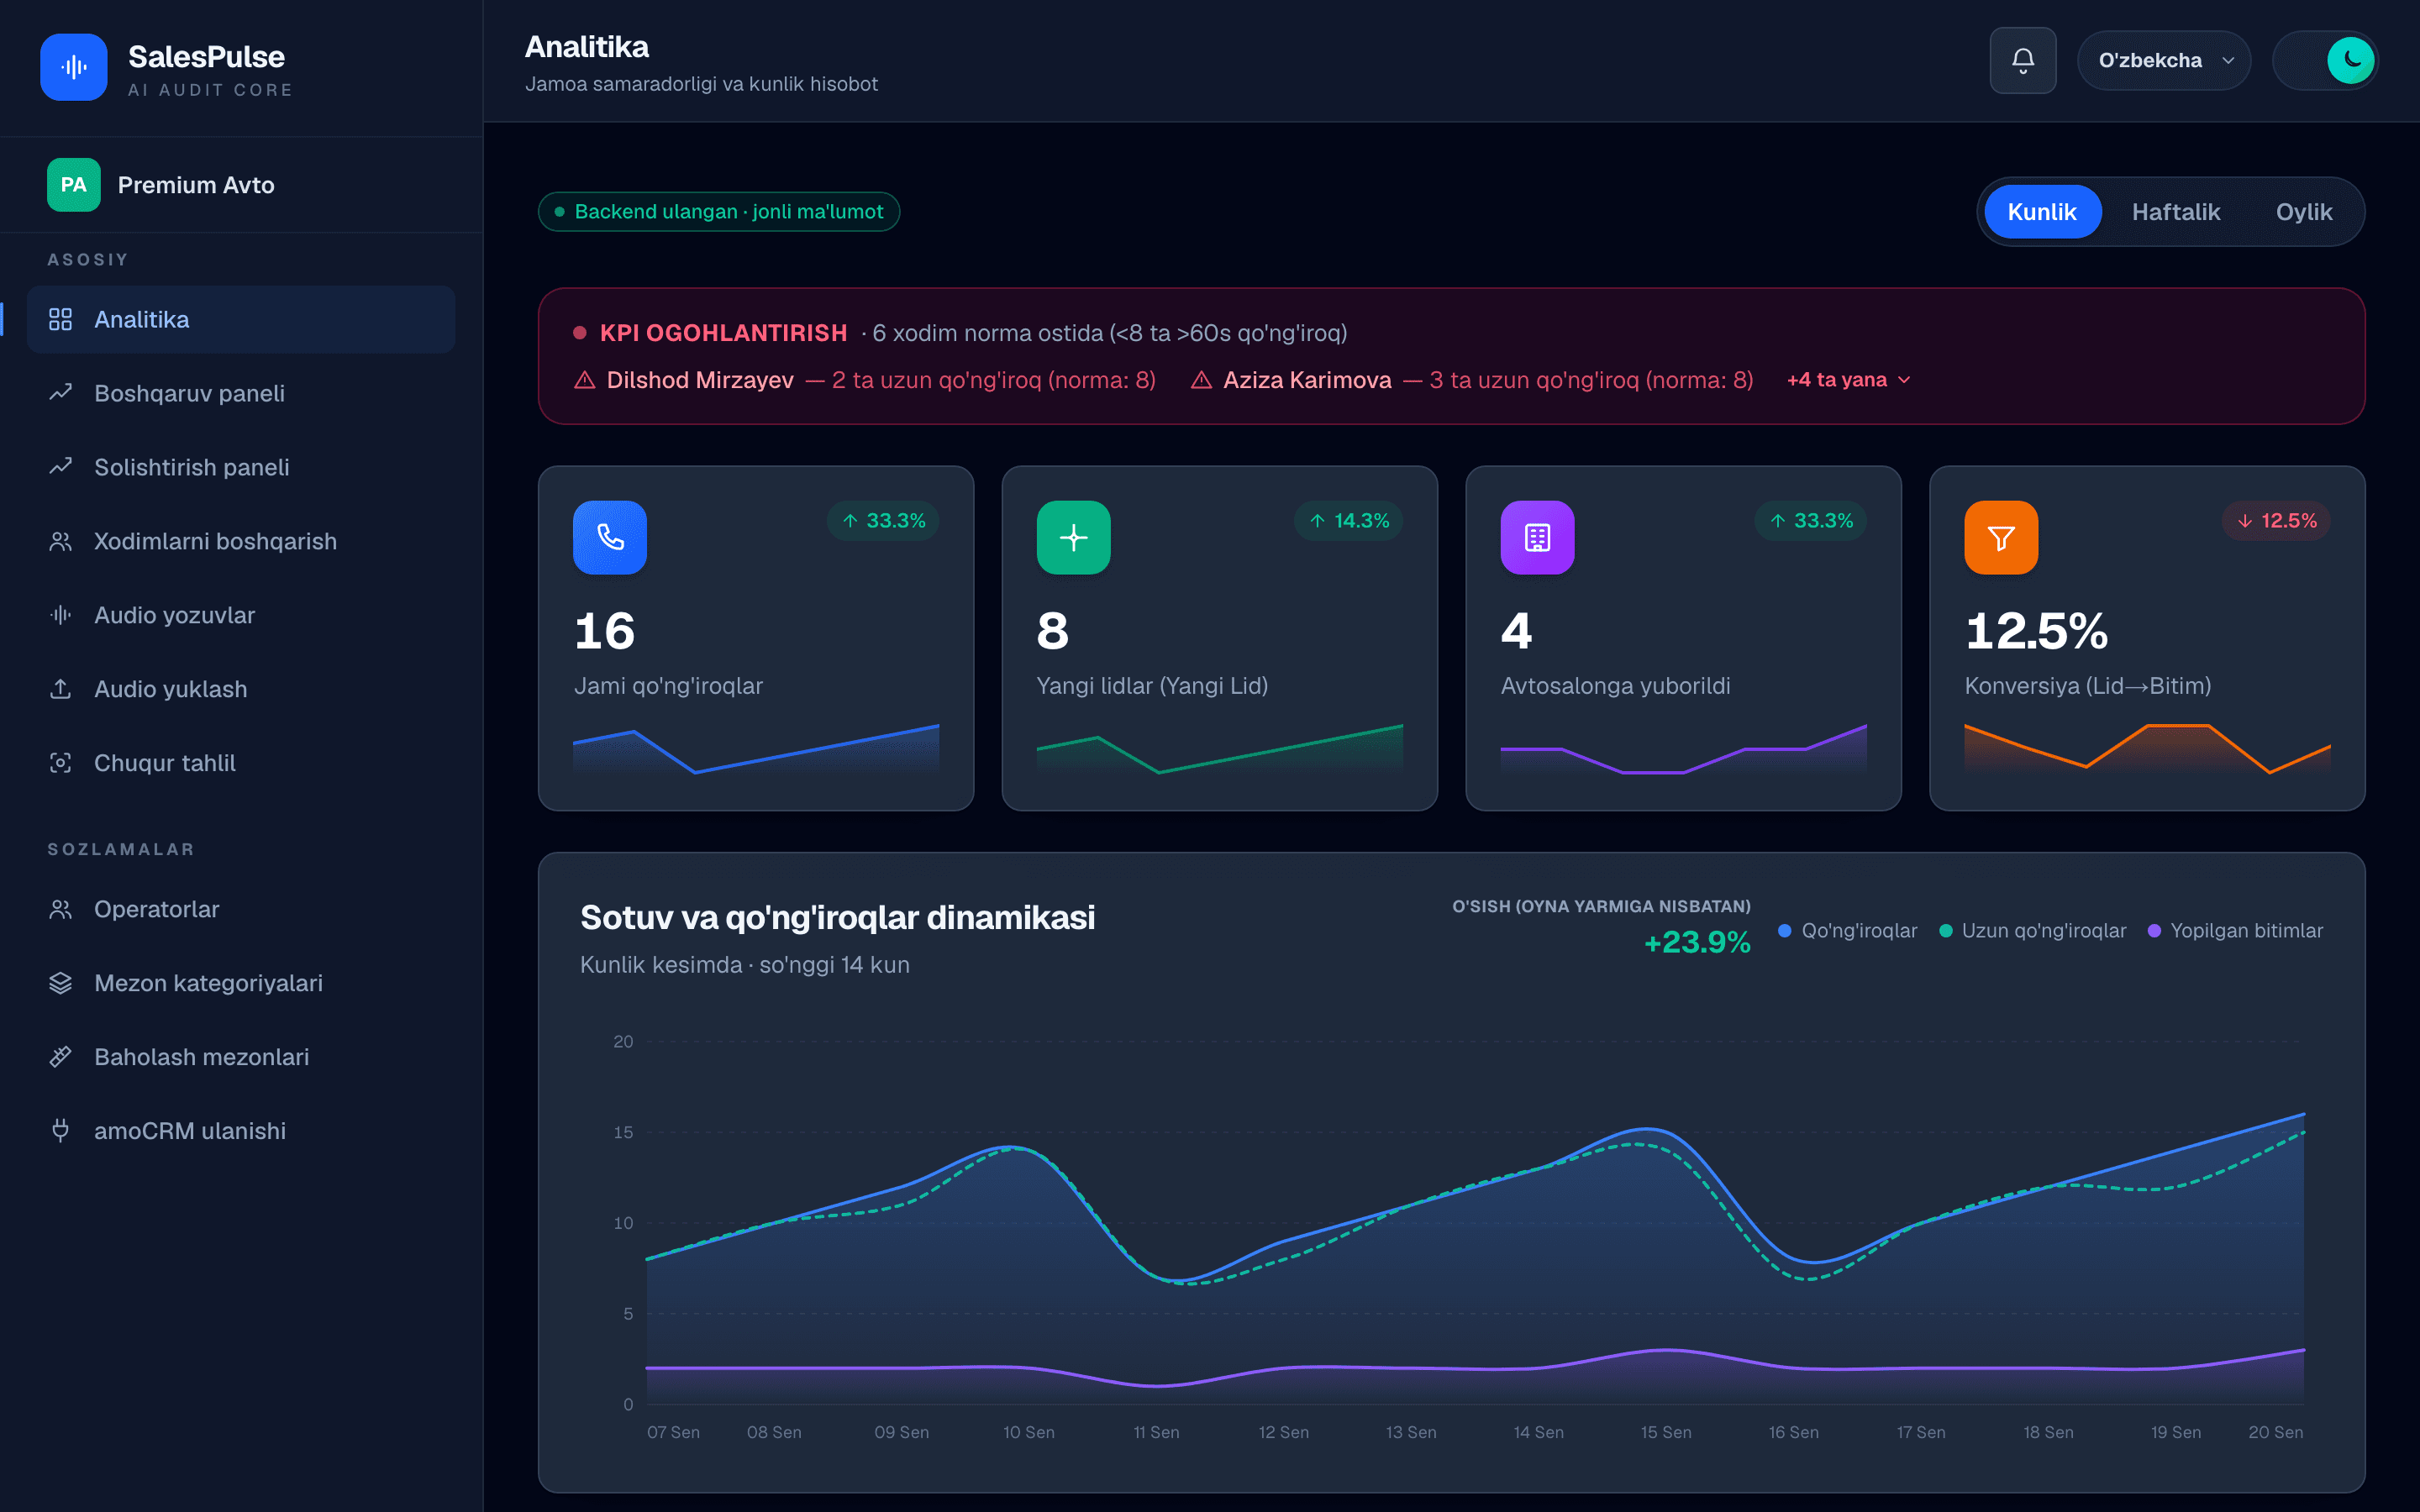
Task: Click the 10 Sen axis label
Action: pos(1029,1432)
